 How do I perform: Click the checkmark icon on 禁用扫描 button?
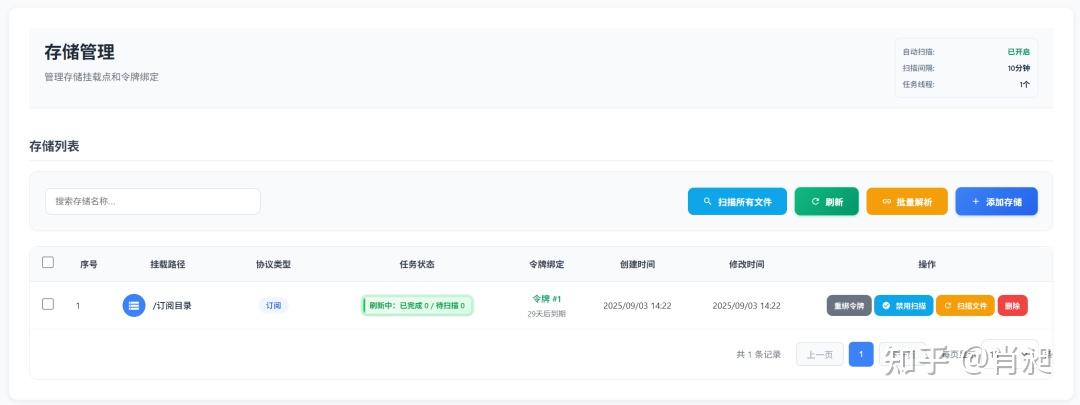click(x=886, y=306)
